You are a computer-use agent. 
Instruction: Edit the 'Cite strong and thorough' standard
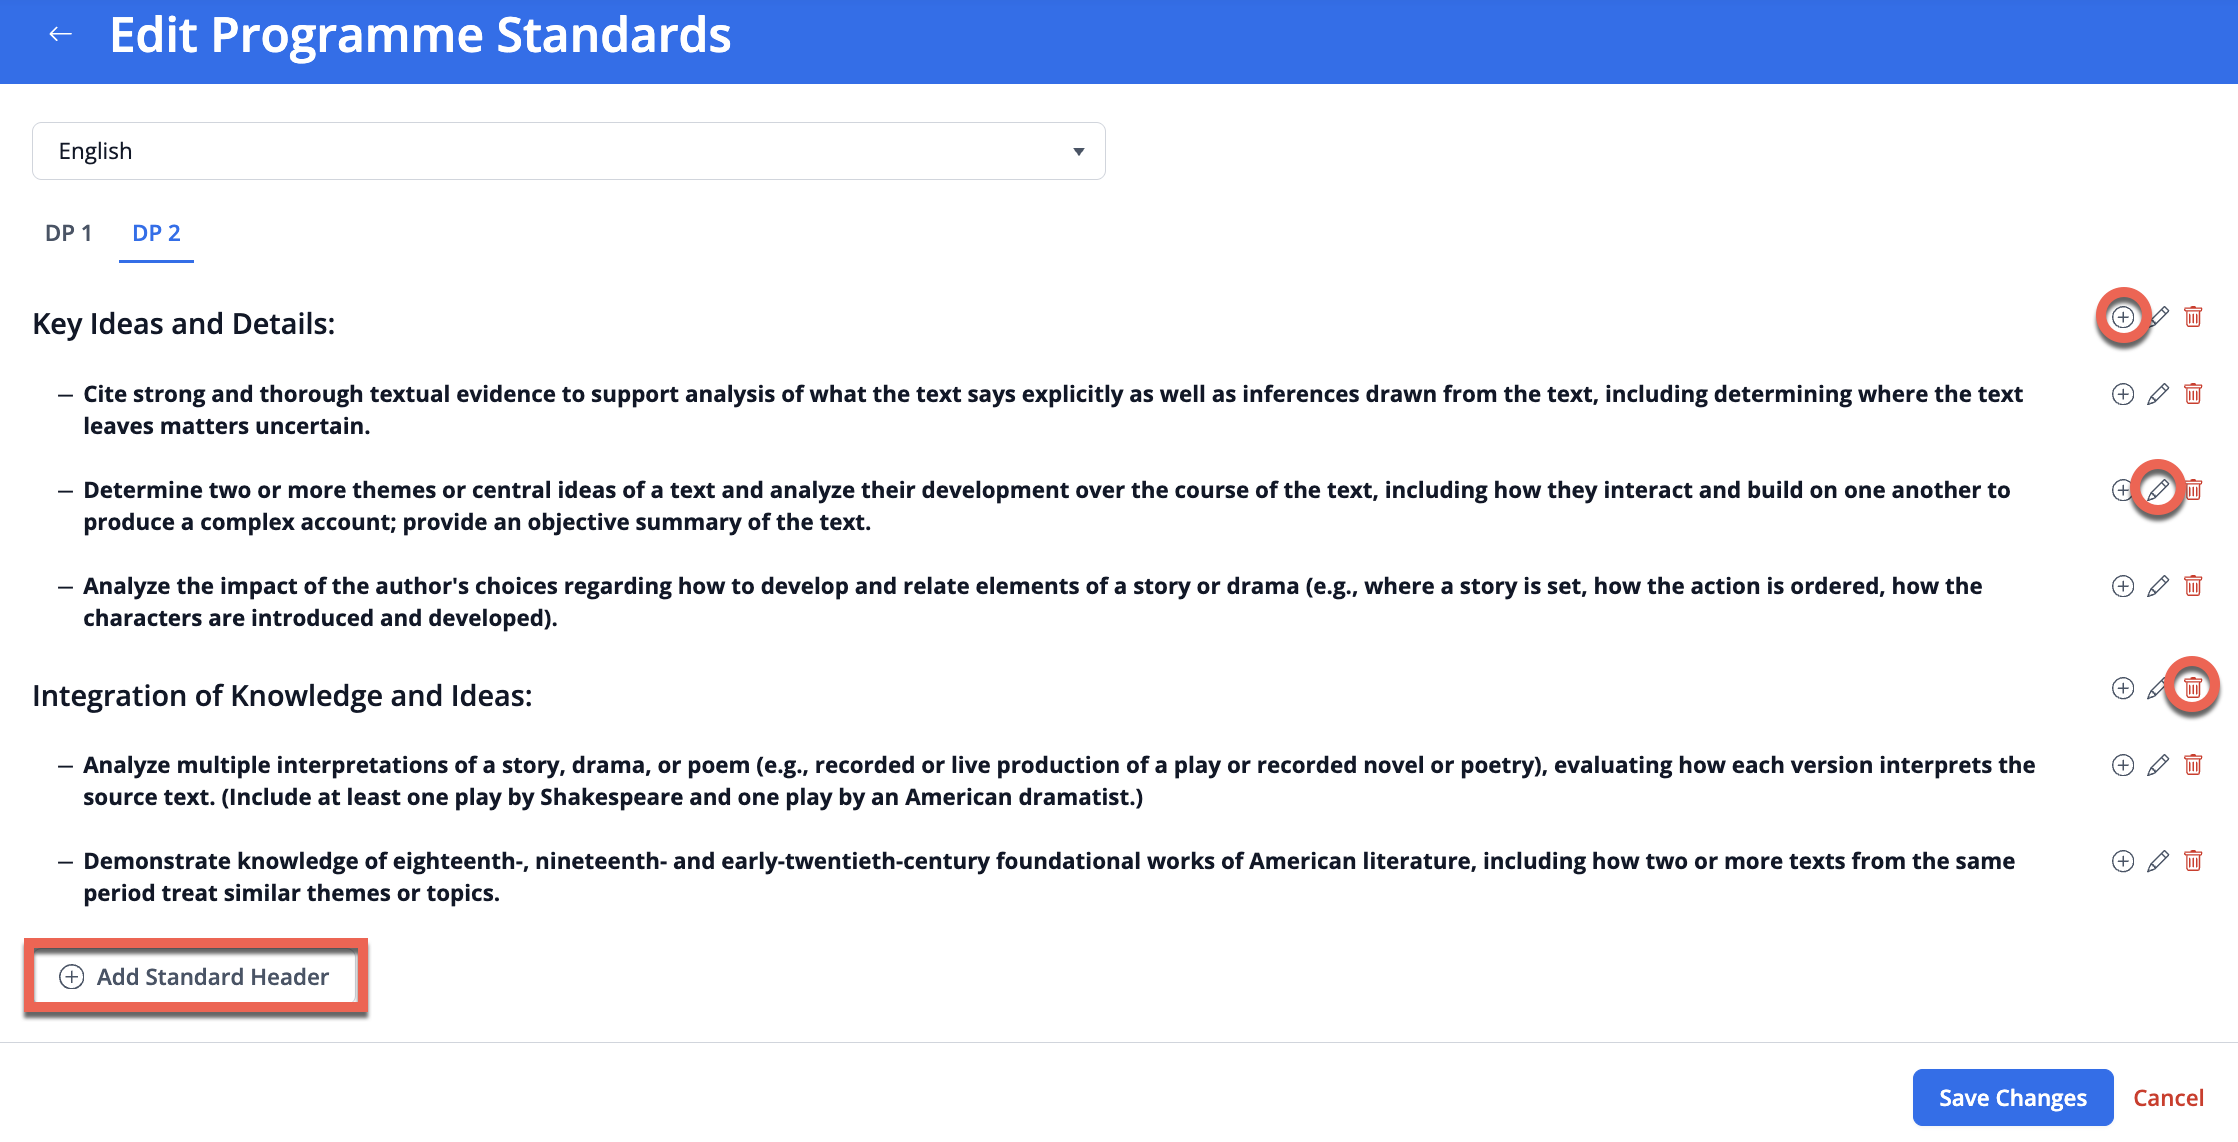2158,394
